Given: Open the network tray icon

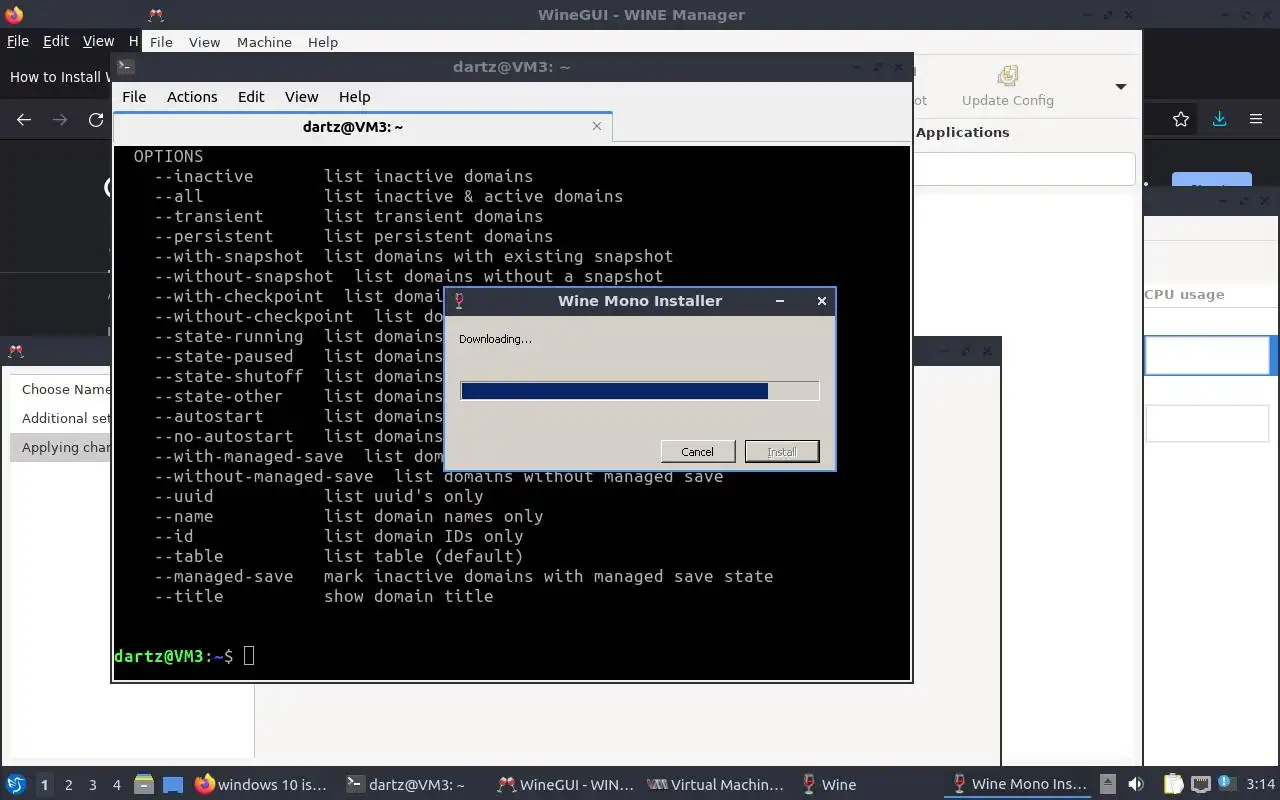Looking at the screenshot, I should coord(1201,785).
